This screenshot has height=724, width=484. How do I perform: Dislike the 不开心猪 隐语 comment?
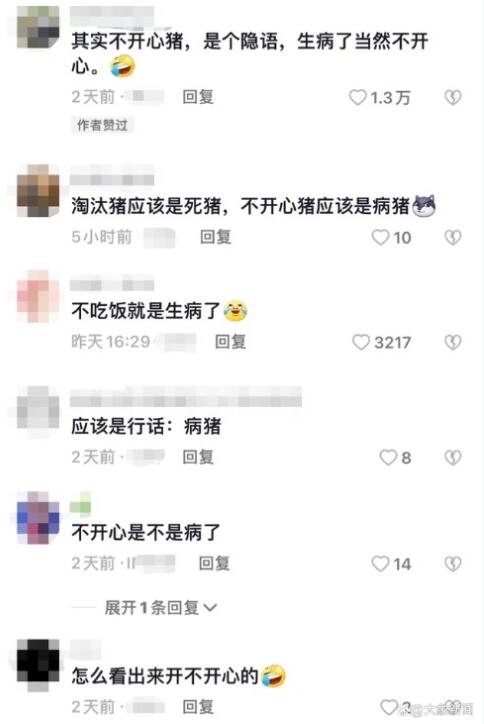click(x=453, y=97)
